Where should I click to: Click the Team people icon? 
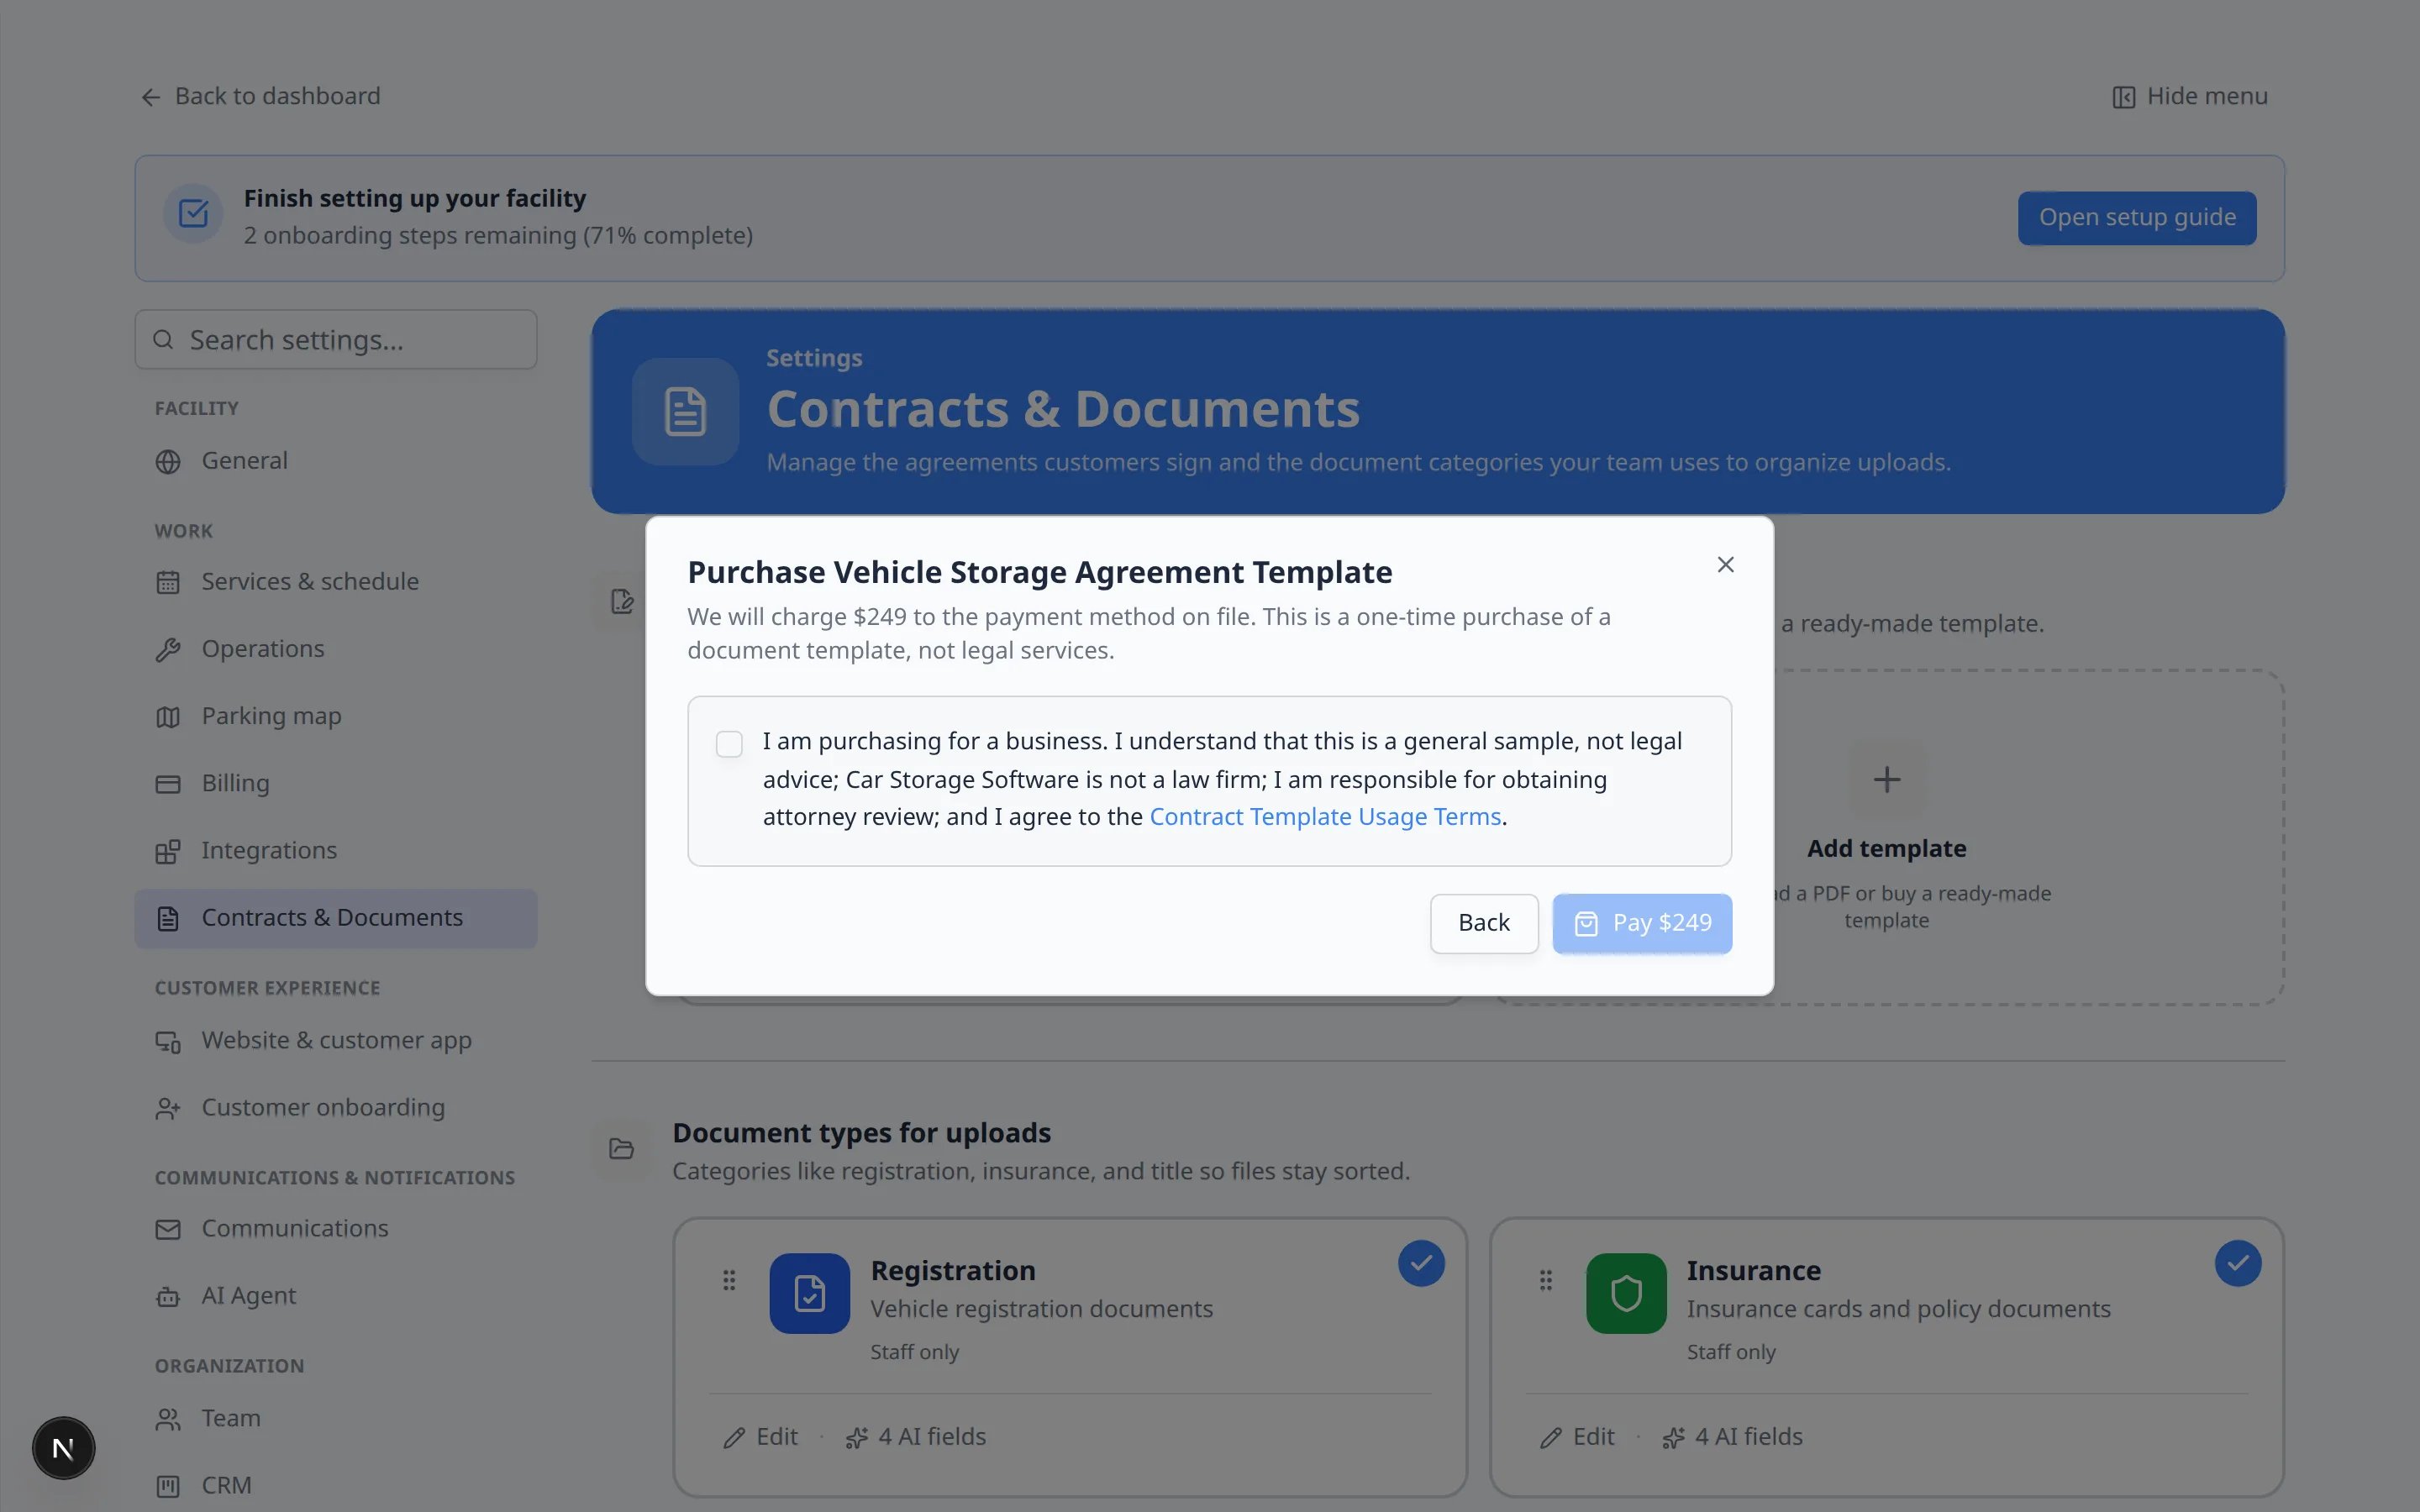[168, 1420]
